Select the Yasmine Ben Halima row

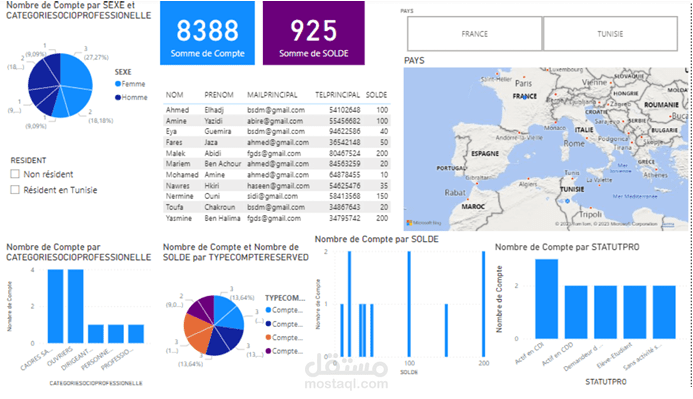pyautogui.click(x=277, y=218)
